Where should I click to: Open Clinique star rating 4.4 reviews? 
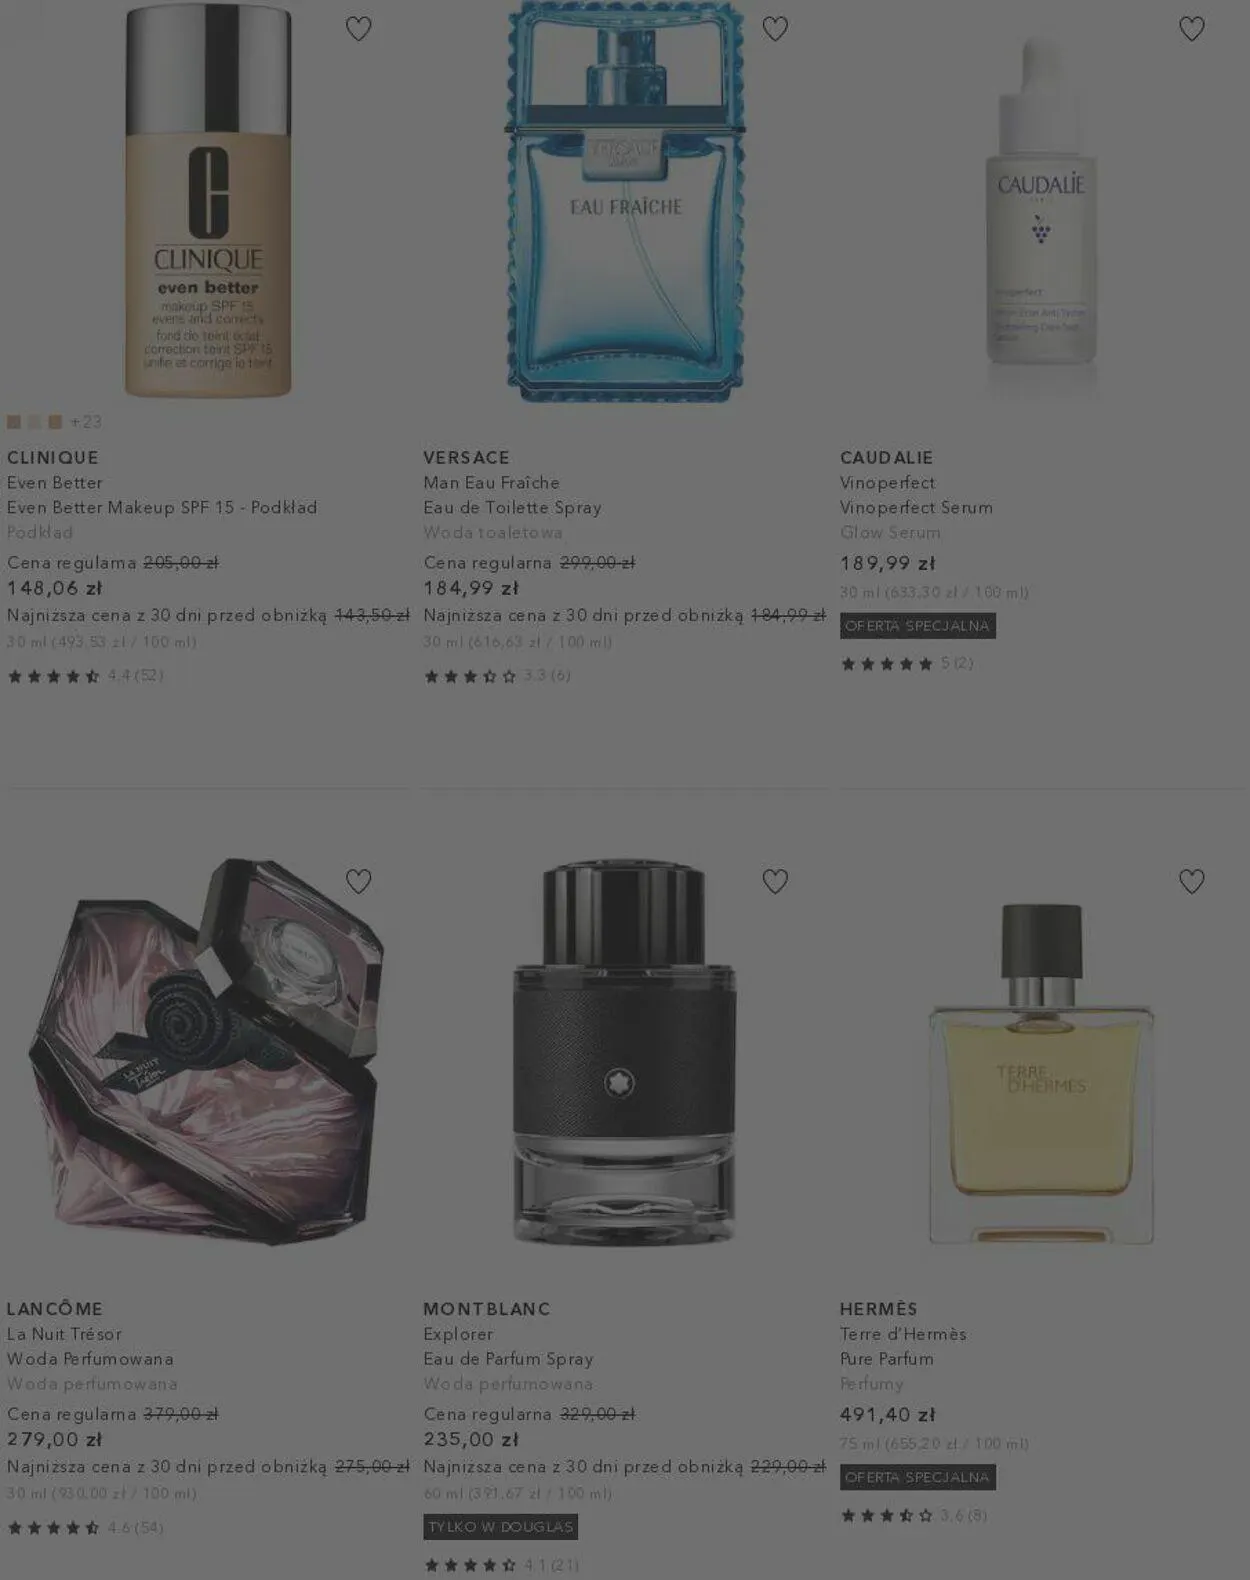[85, 676]
